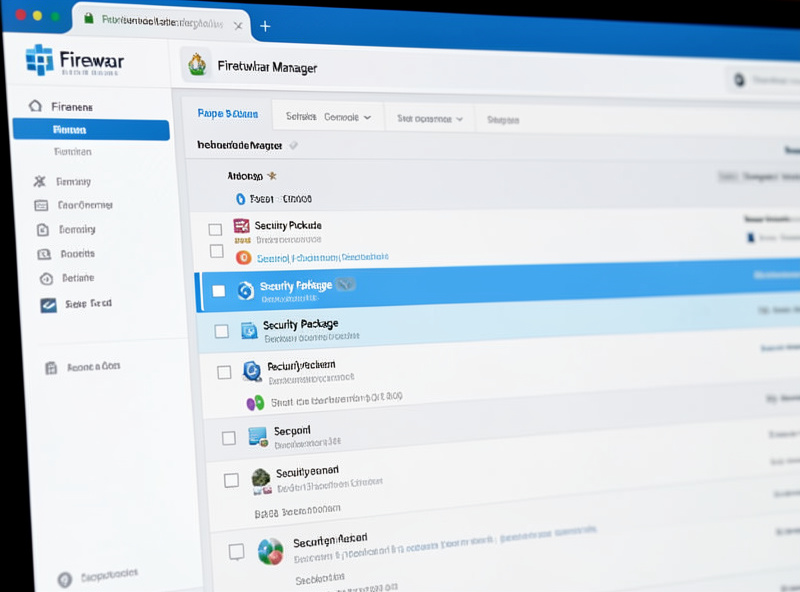Toggle checkbox of highlighted Security Package row
Image resolution: width=800 pixels, height=592 pixels.
point(219,291)
